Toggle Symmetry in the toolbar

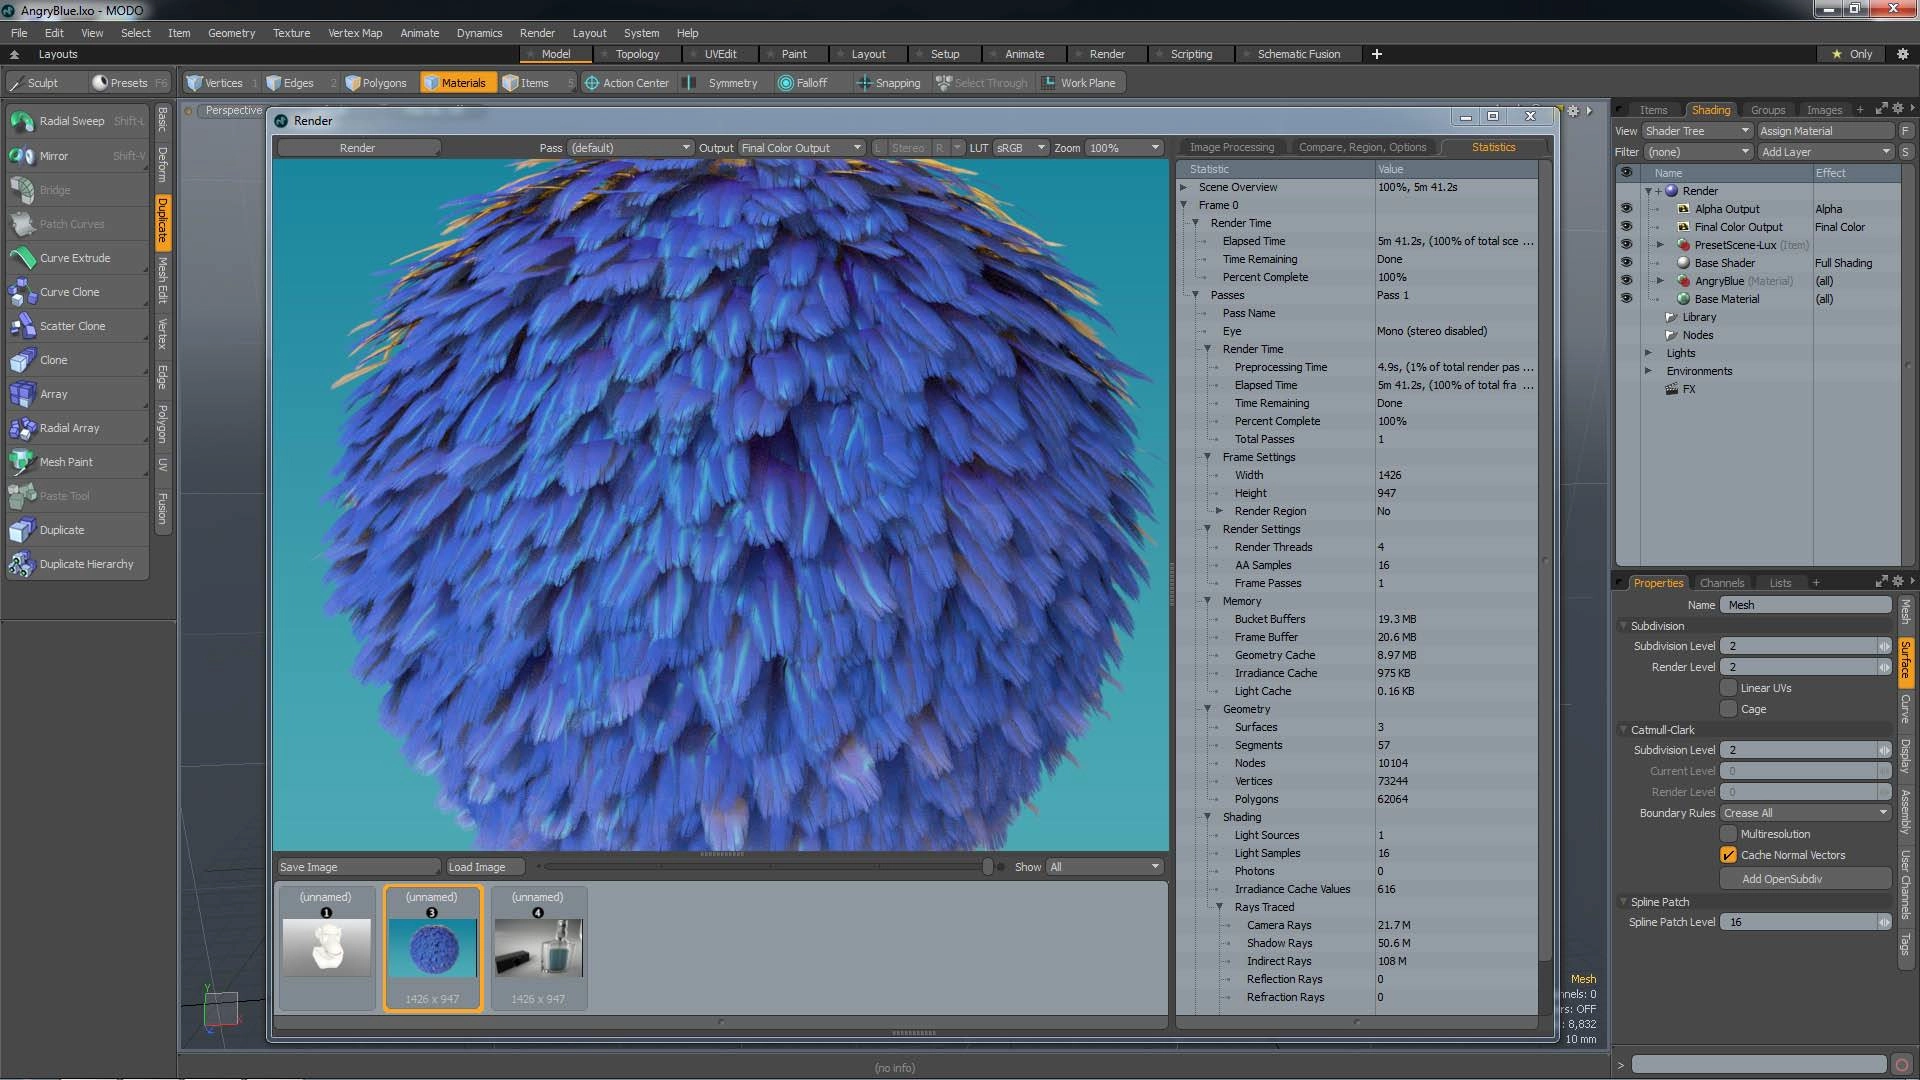tap(722, 83)
